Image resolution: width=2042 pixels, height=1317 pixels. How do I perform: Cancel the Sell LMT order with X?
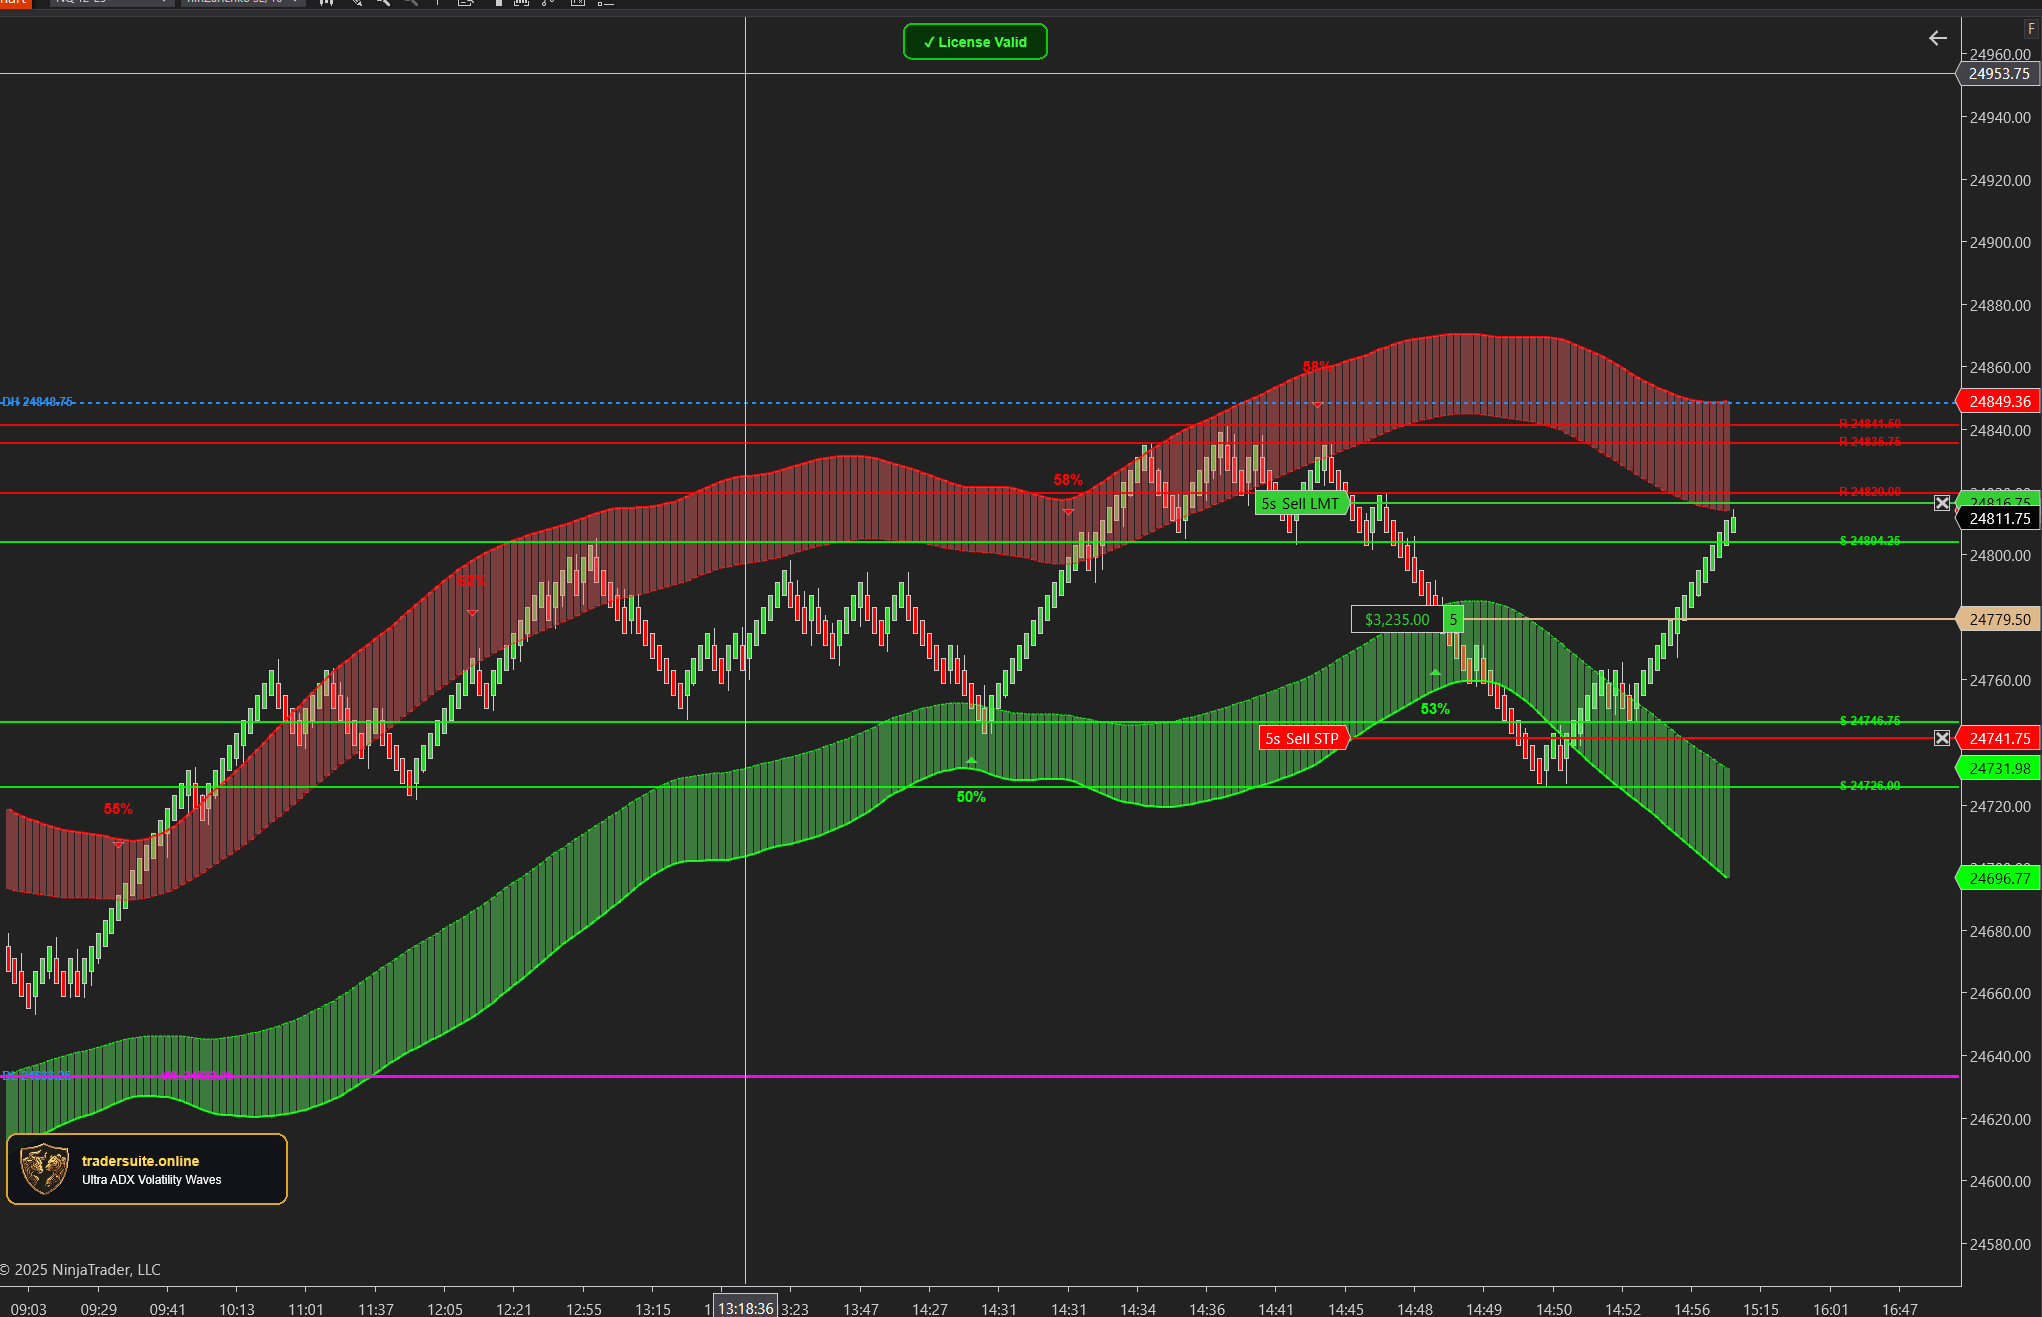click(1942, 503)
